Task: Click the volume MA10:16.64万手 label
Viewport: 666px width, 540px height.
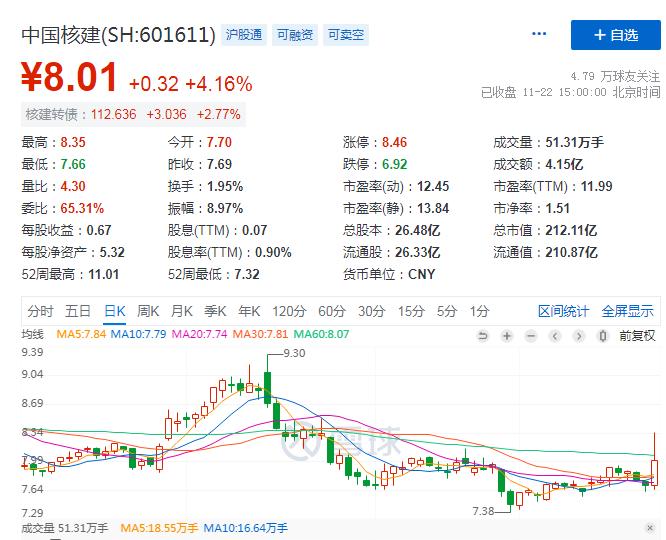Action: pos(246,528)
